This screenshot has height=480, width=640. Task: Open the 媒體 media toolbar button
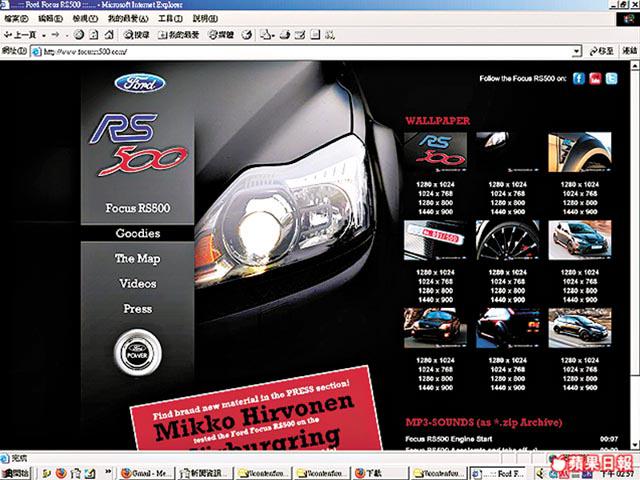coord(221,35)
